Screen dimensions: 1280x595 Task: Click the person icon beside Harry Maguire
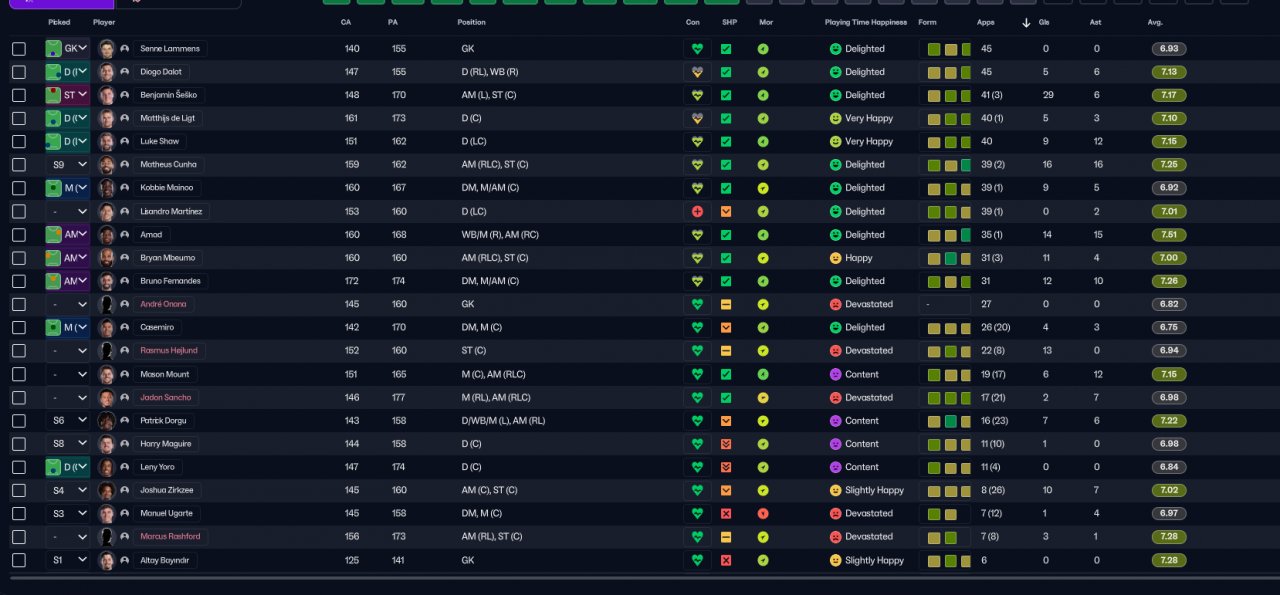point(124,444)
